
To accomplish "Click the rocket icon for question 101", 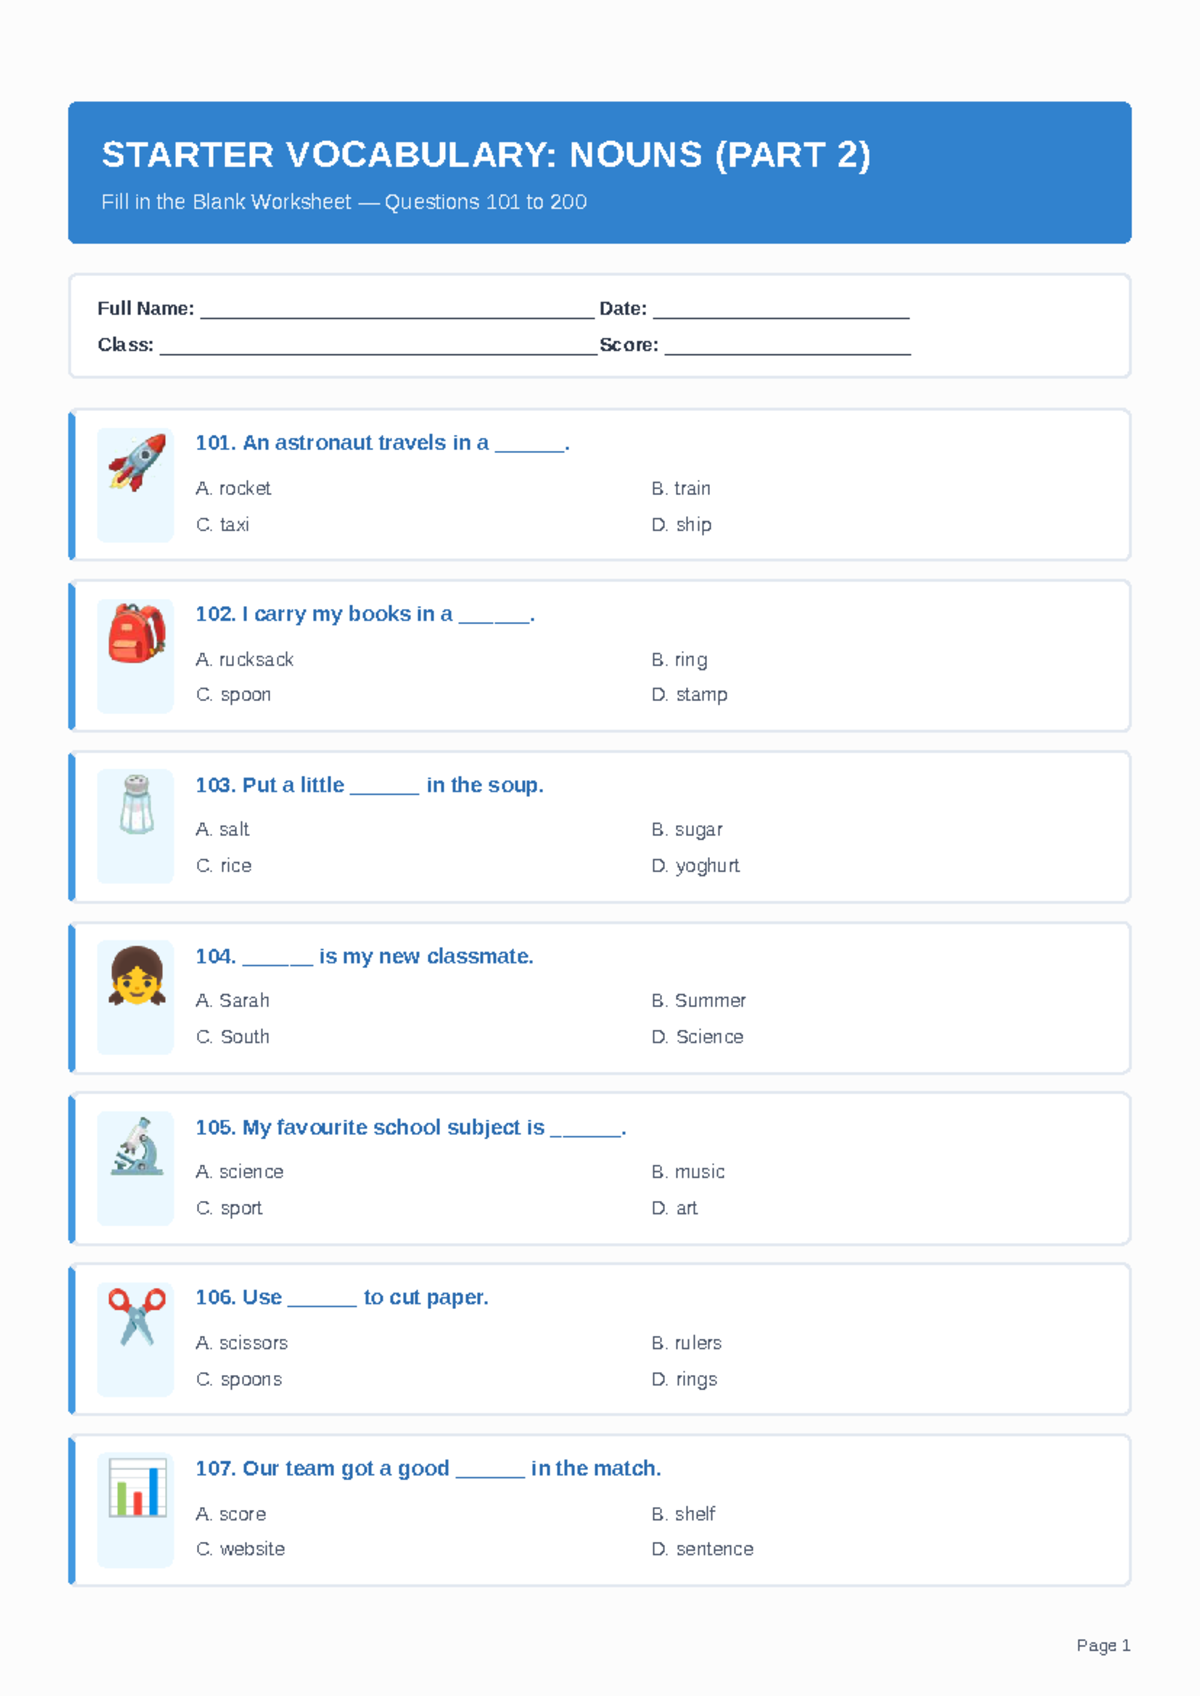I will (x=137, y=462).
